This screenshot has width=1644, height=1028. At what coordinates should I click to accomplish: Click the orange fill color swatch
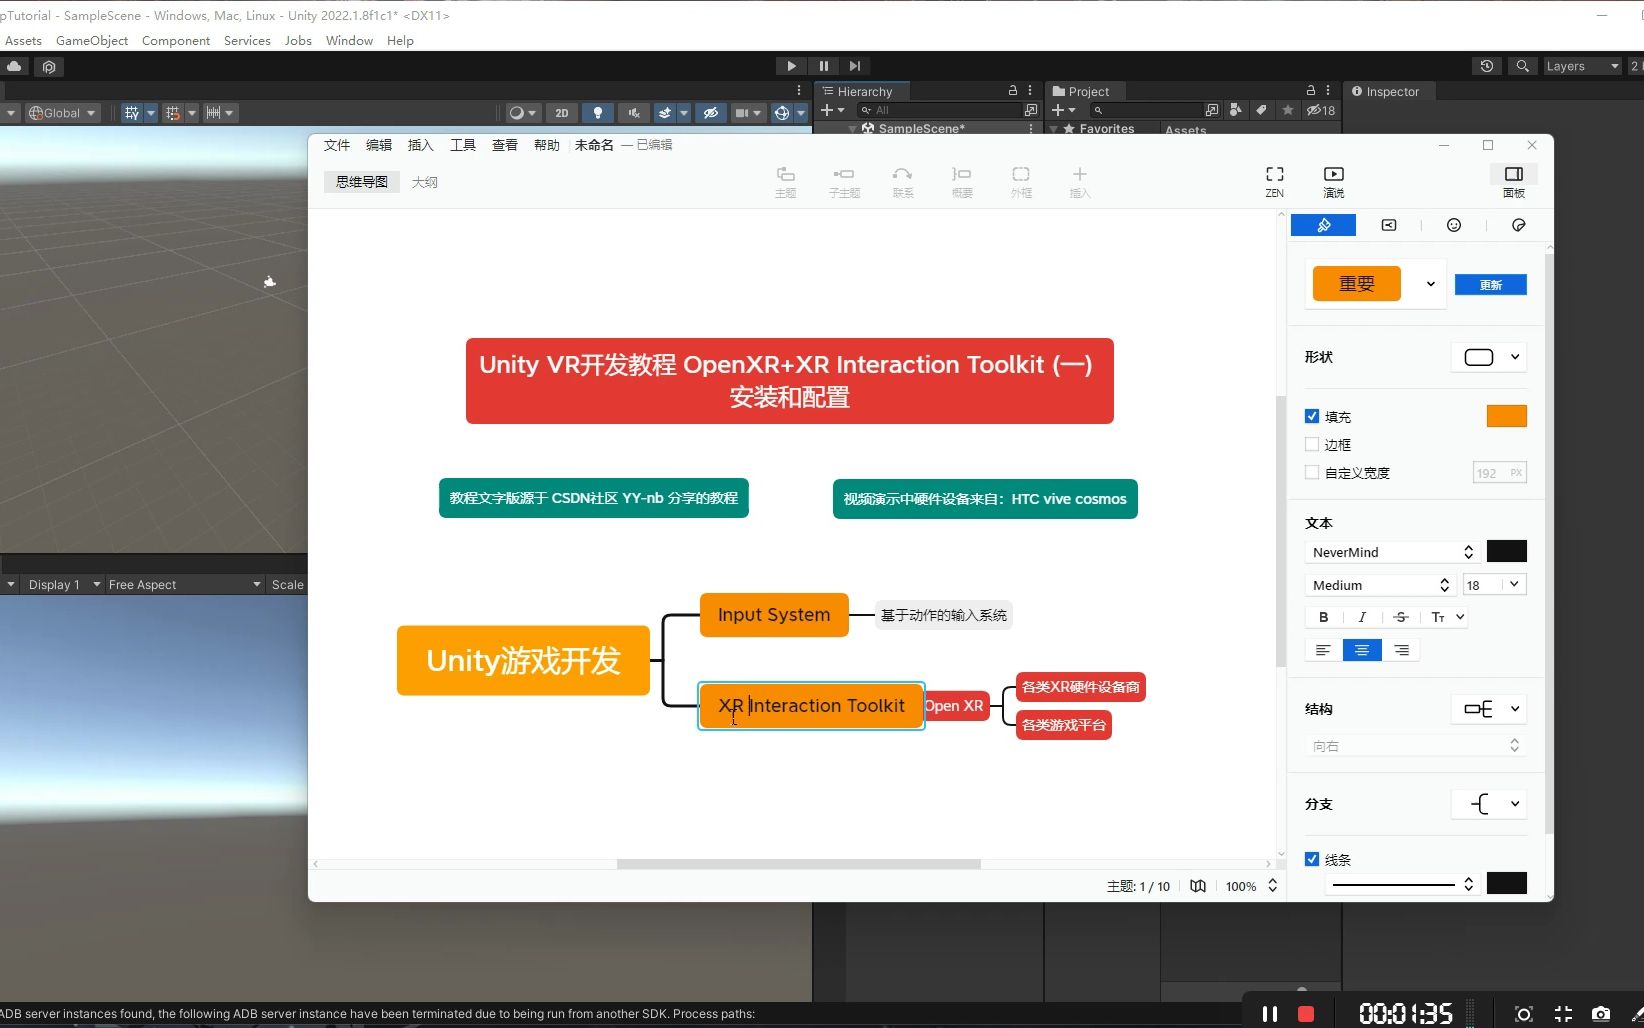(x=1507, y=416)
